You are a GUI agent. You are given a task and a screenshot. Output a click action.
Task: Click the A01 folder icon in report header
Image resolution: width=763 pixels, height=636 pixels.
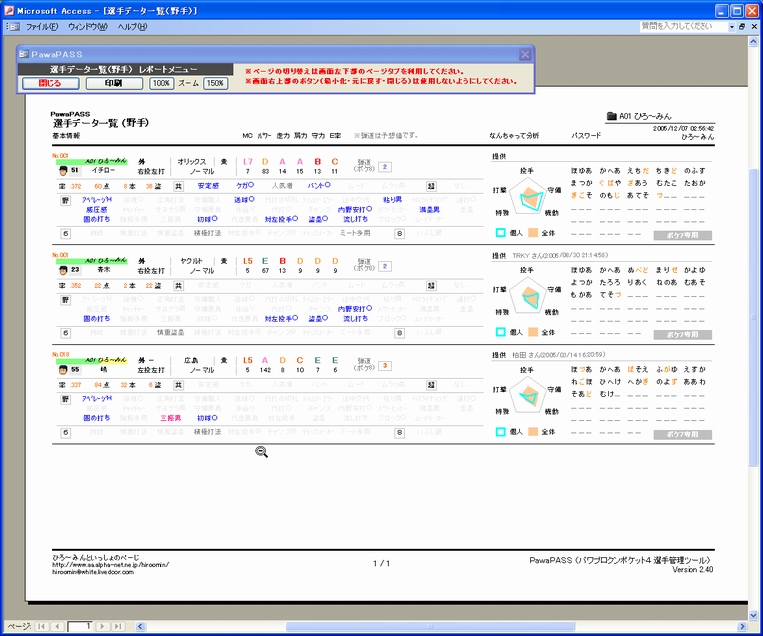(x=612, y=116)
